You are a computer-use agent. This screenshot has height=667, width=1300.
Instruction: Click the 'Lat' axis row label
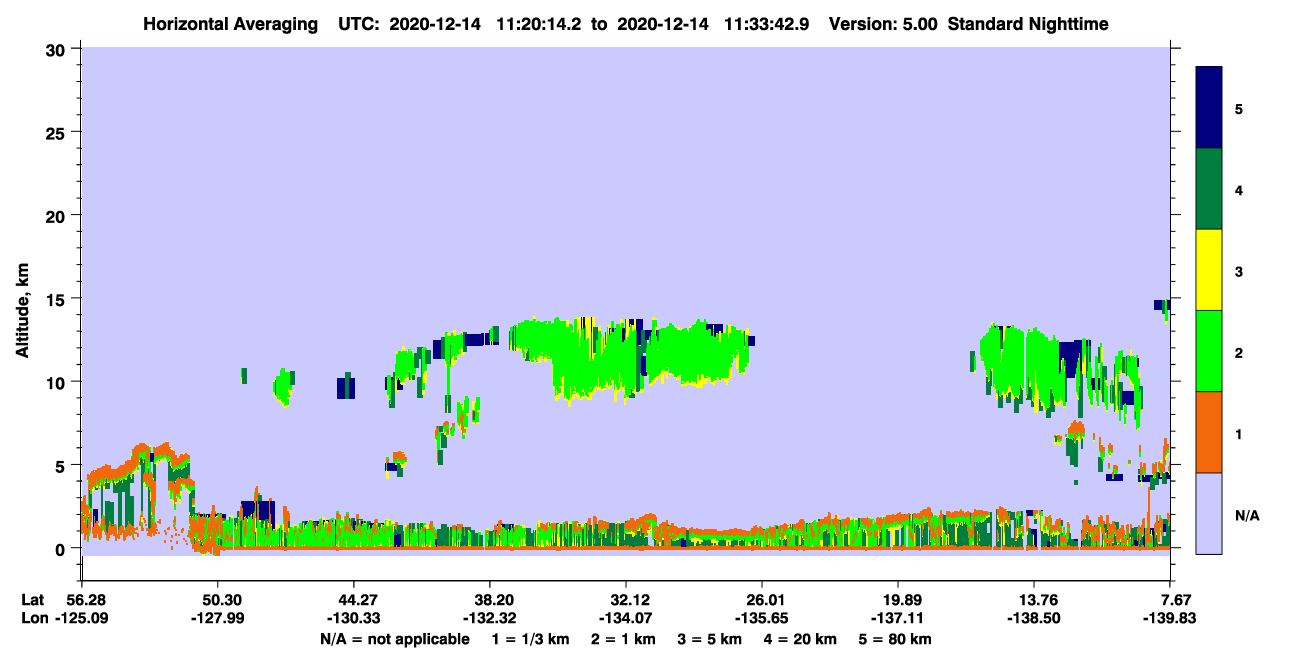pos(32,600)
